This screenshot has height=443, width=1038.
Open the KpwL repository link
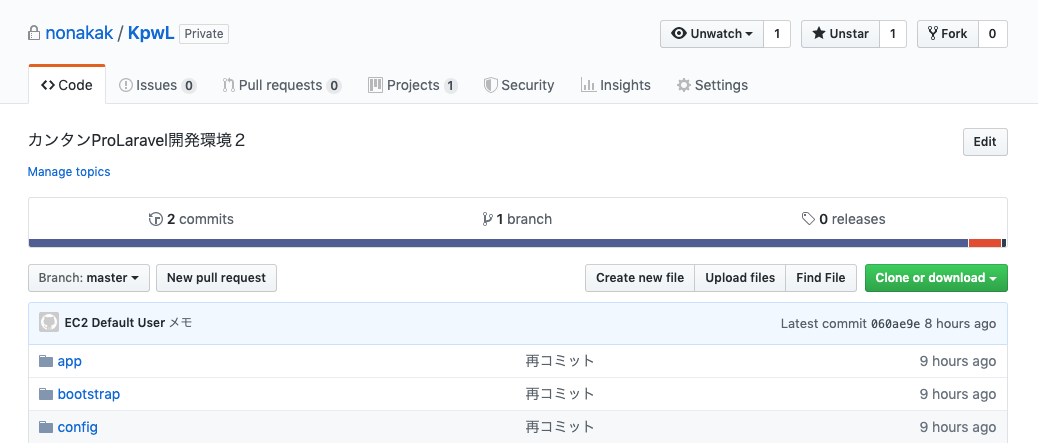coord(151,33)
